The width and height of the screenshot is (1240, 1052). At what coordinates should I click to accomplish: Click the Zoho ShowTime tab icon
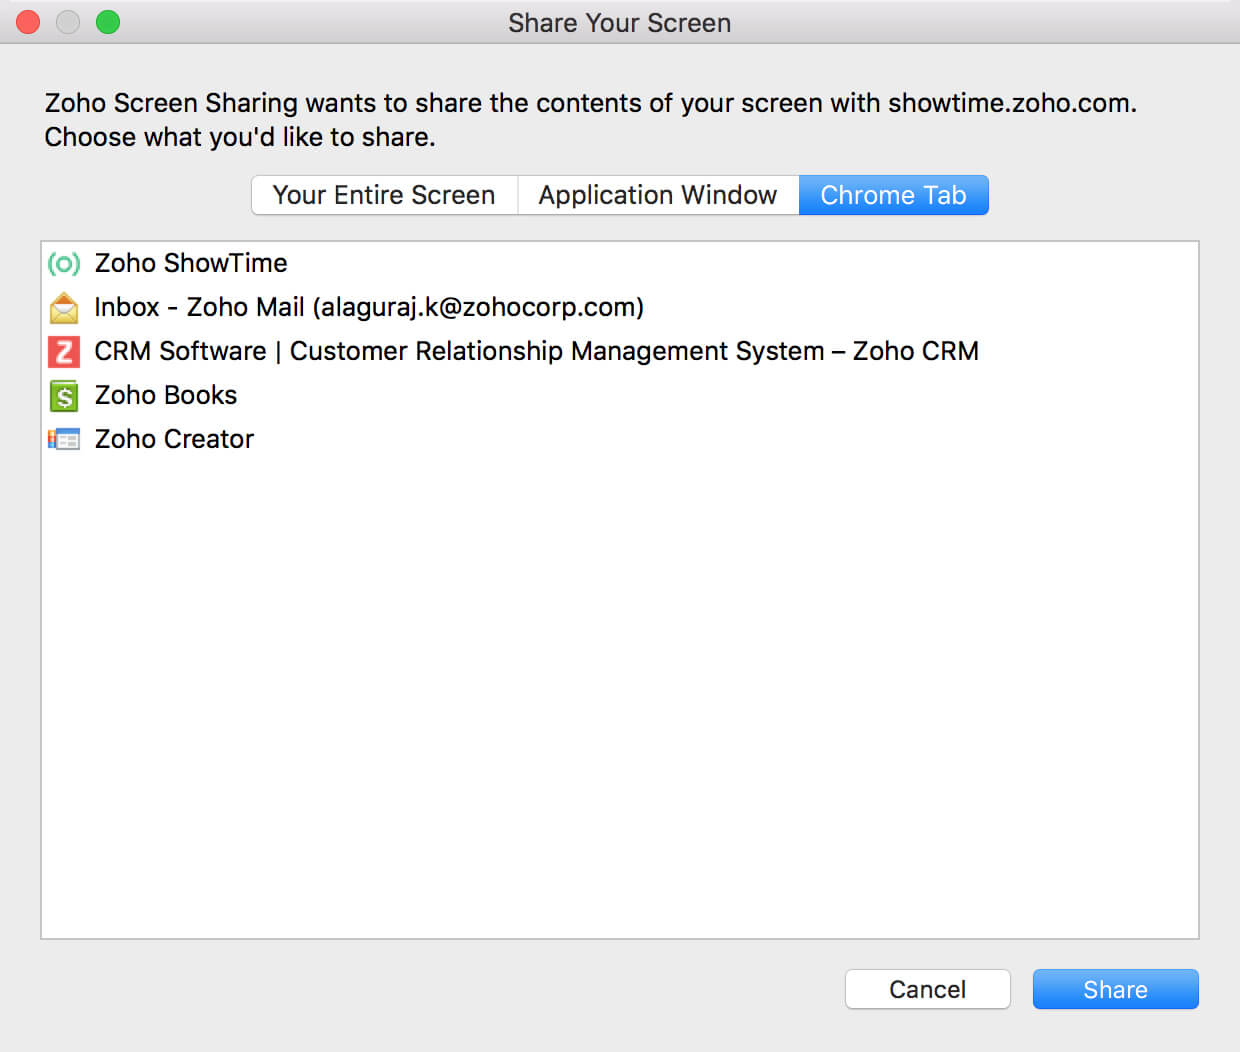click(64, 263)
